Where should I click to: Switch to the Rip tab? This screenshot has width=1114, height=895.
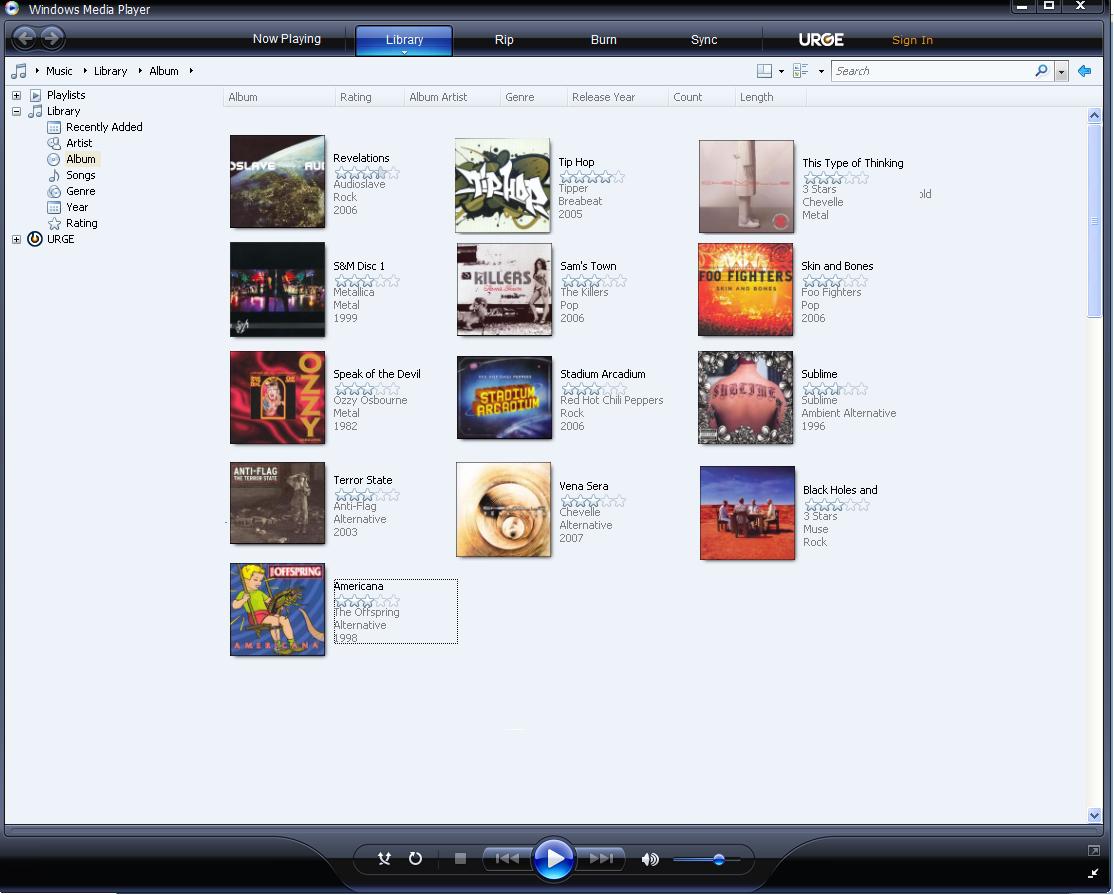(x=504, y=40)
